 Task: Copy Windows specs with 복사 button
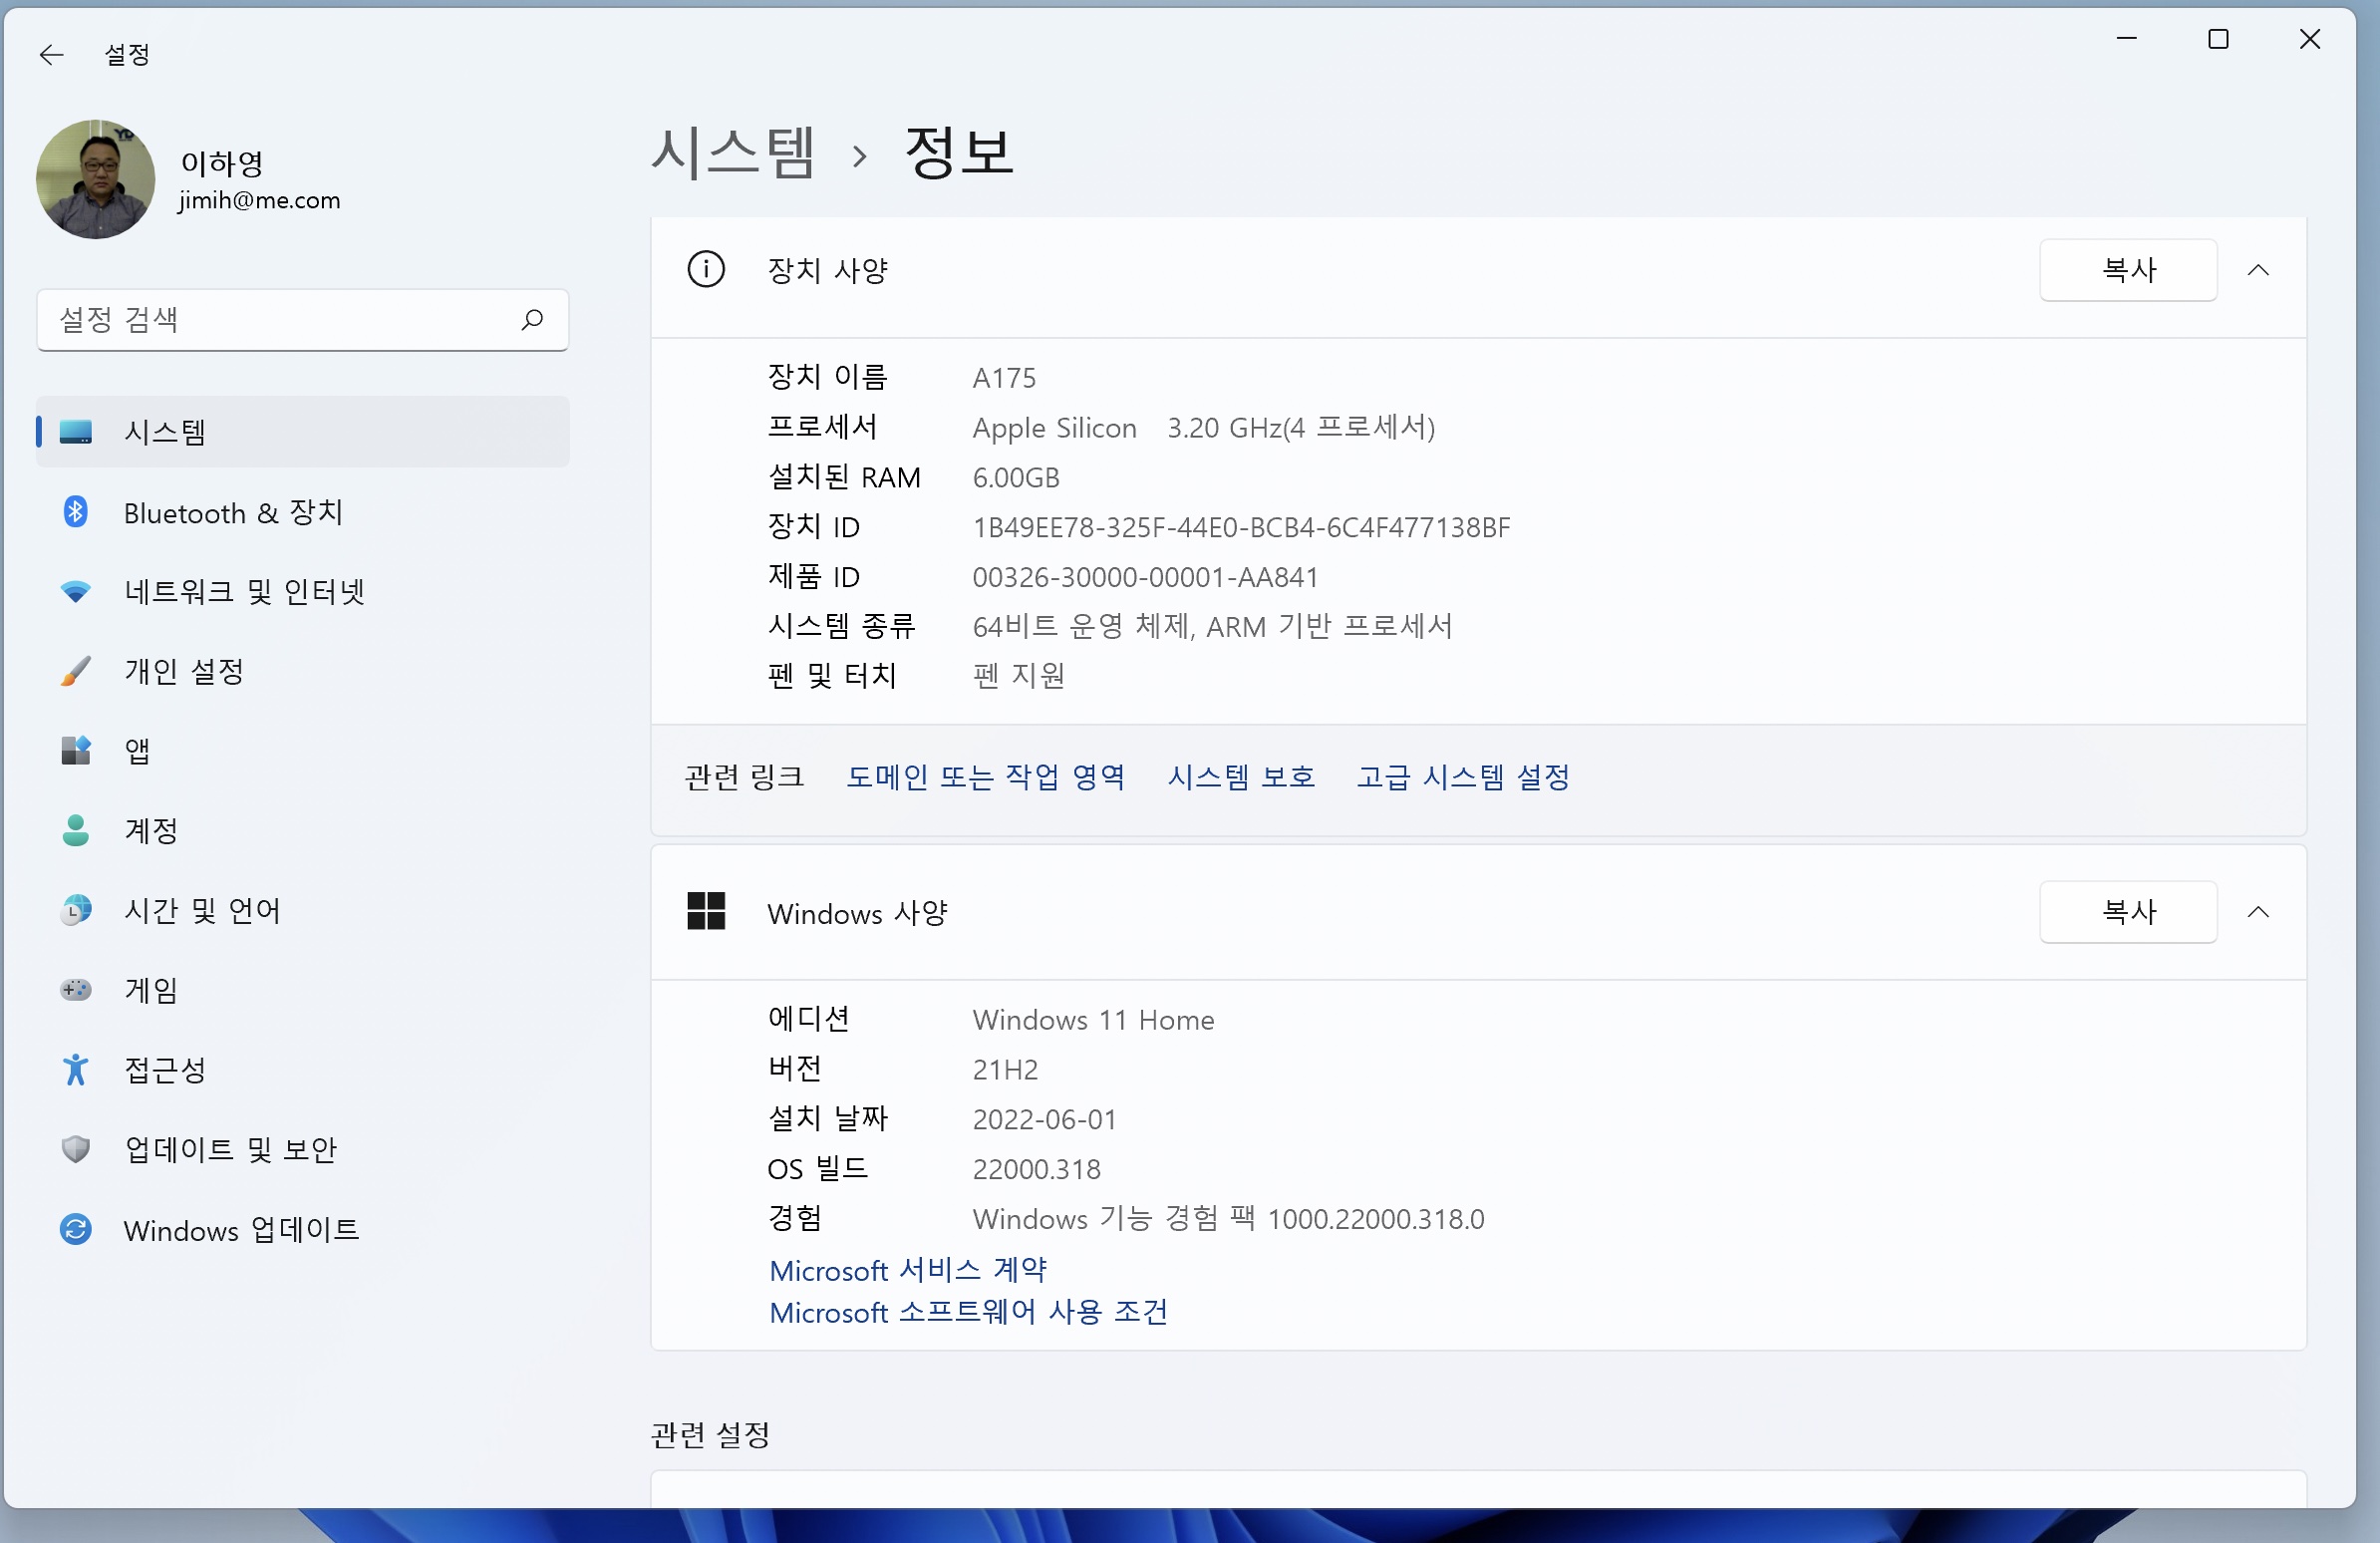[2128, 912]
